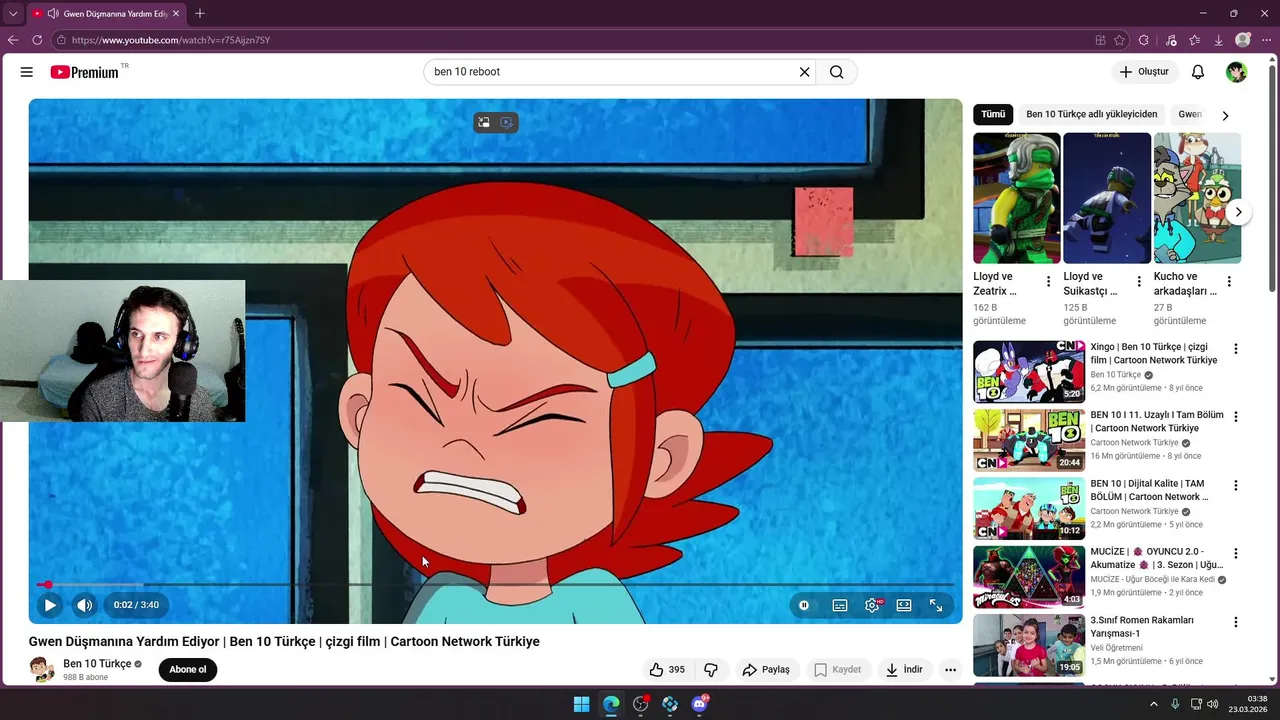Open options menu for Dijital Kalite video
Image resolution: width=1280 pixels, height=720 pixels.
pos(1235,485)
